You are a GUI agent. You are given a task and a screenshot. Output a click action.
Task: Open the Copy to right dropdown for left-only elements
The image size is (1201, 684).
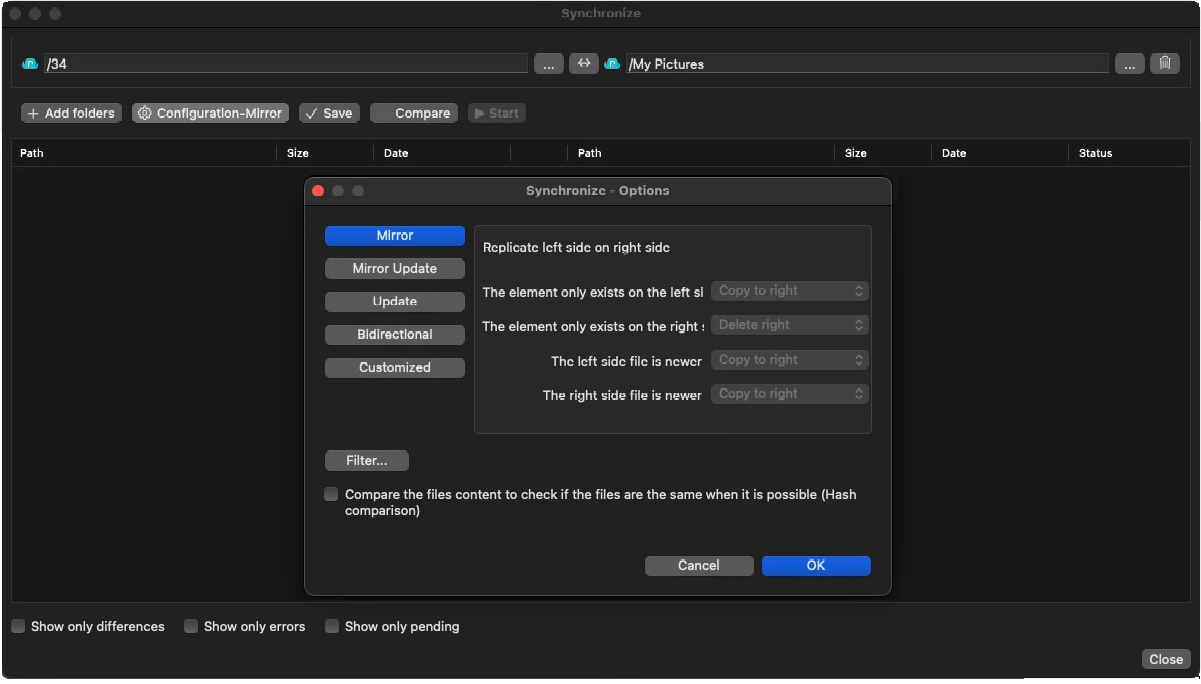(790, 290)
